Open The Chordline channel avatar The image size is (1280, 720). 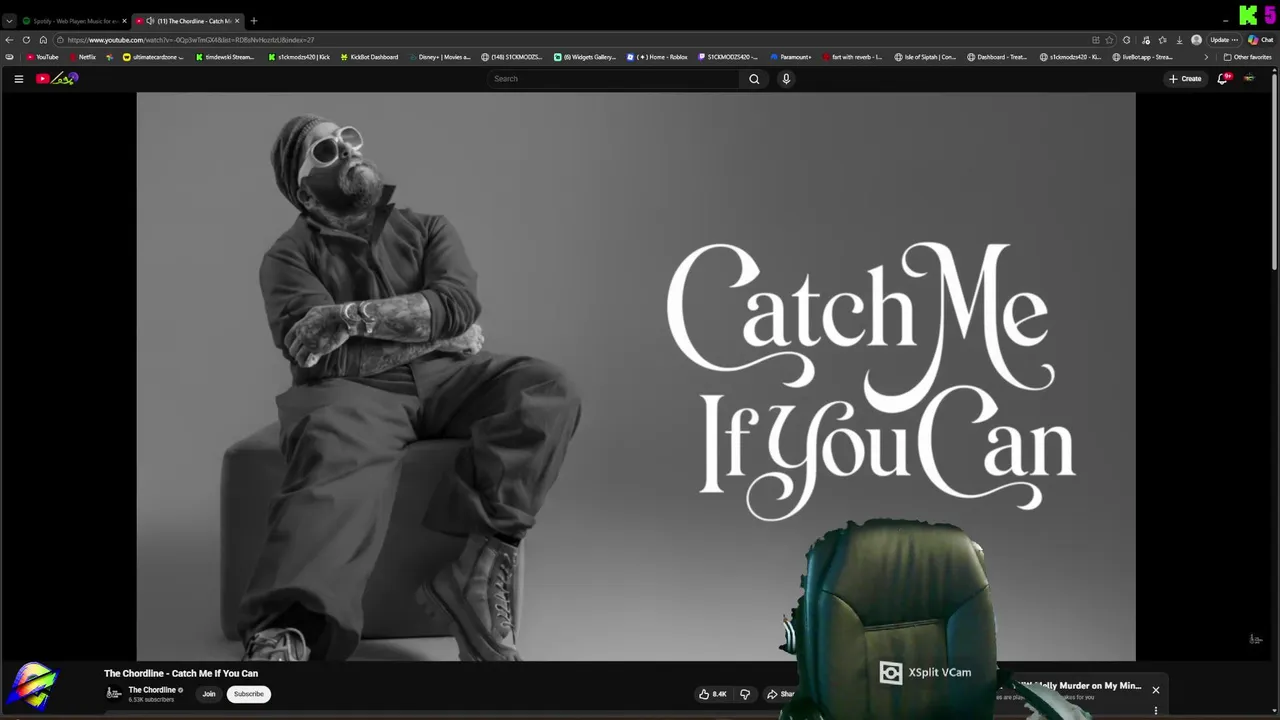pos(114,693)
